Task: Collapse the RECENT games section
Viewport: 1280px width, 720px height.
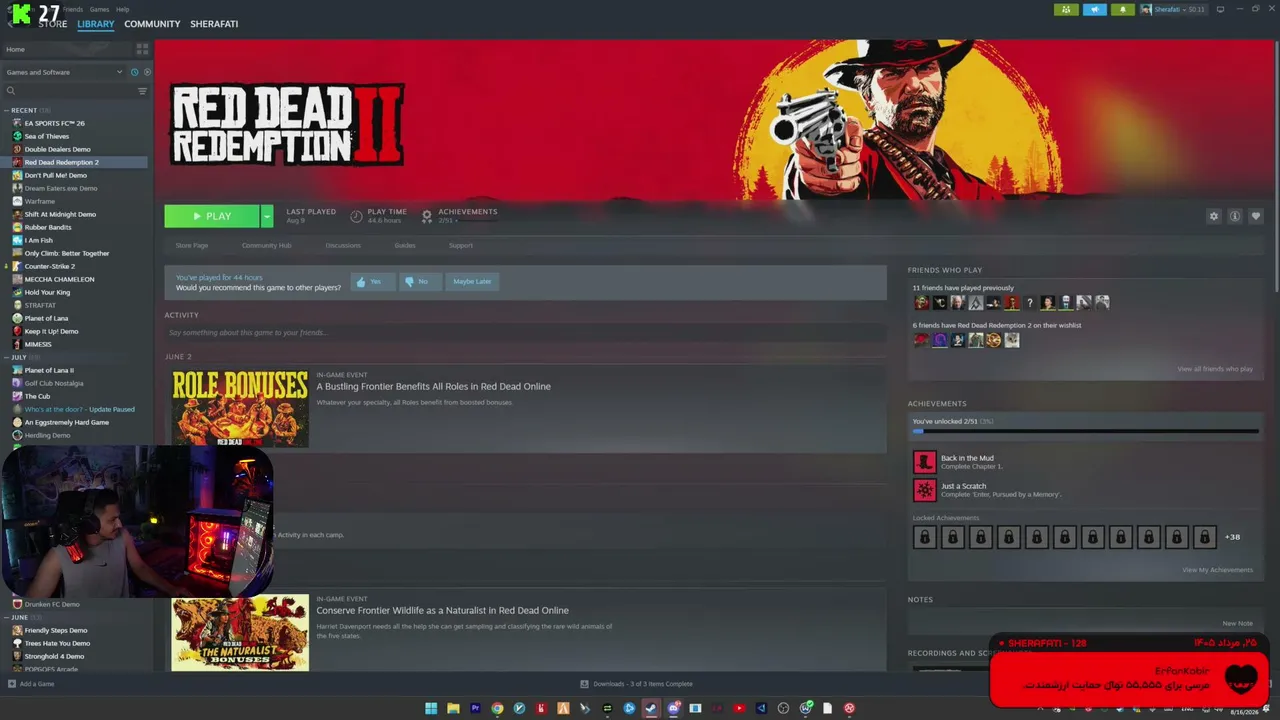Action: (x=6, y=110)
